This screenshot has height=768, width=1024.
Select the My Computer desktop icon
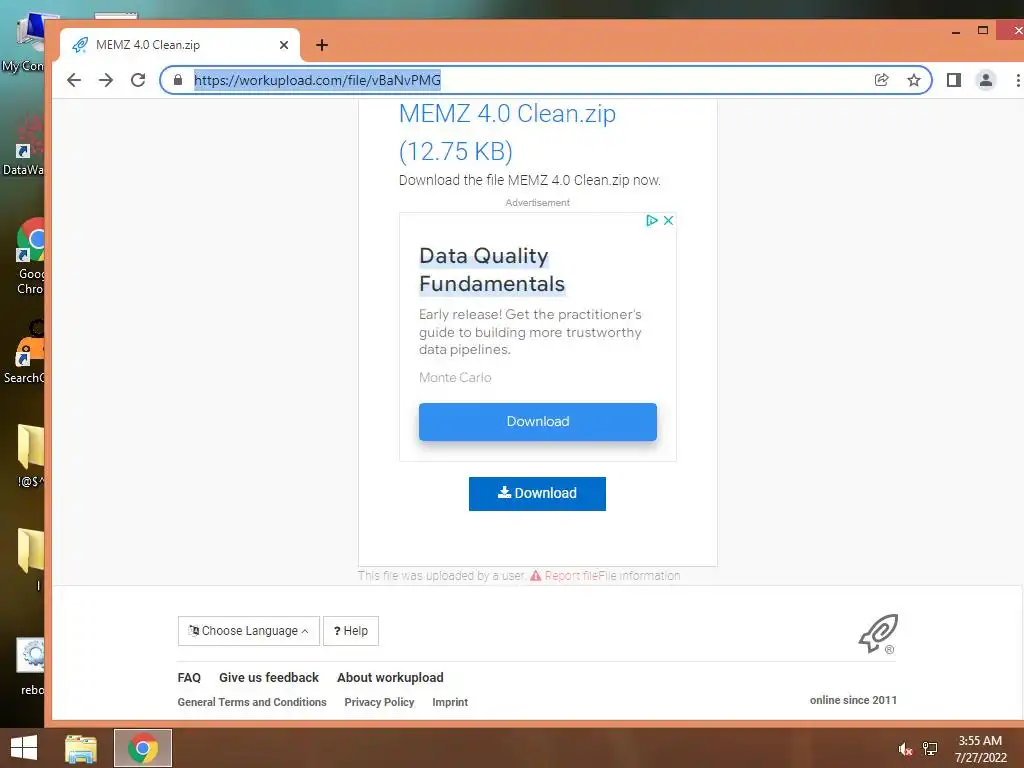[x=24, y=43]
